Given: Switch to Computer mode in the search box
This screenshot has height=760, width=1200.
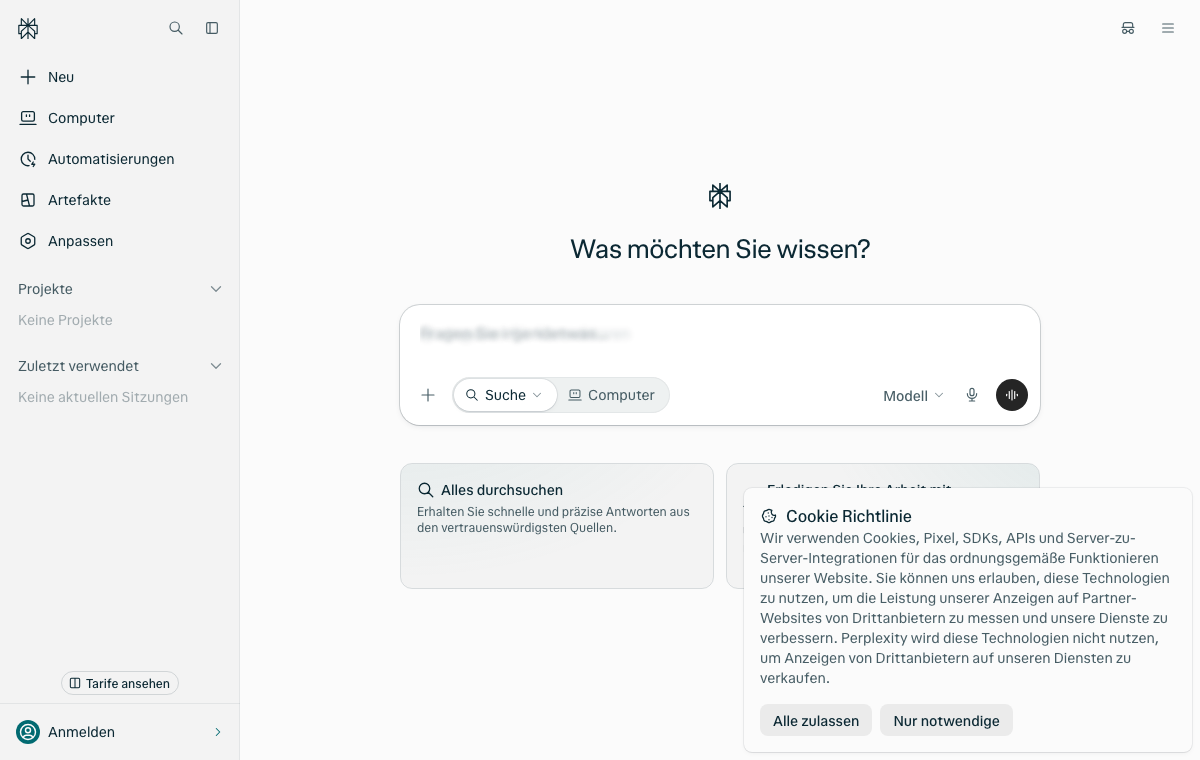Looking at the screenshot, I should point(612,395).
